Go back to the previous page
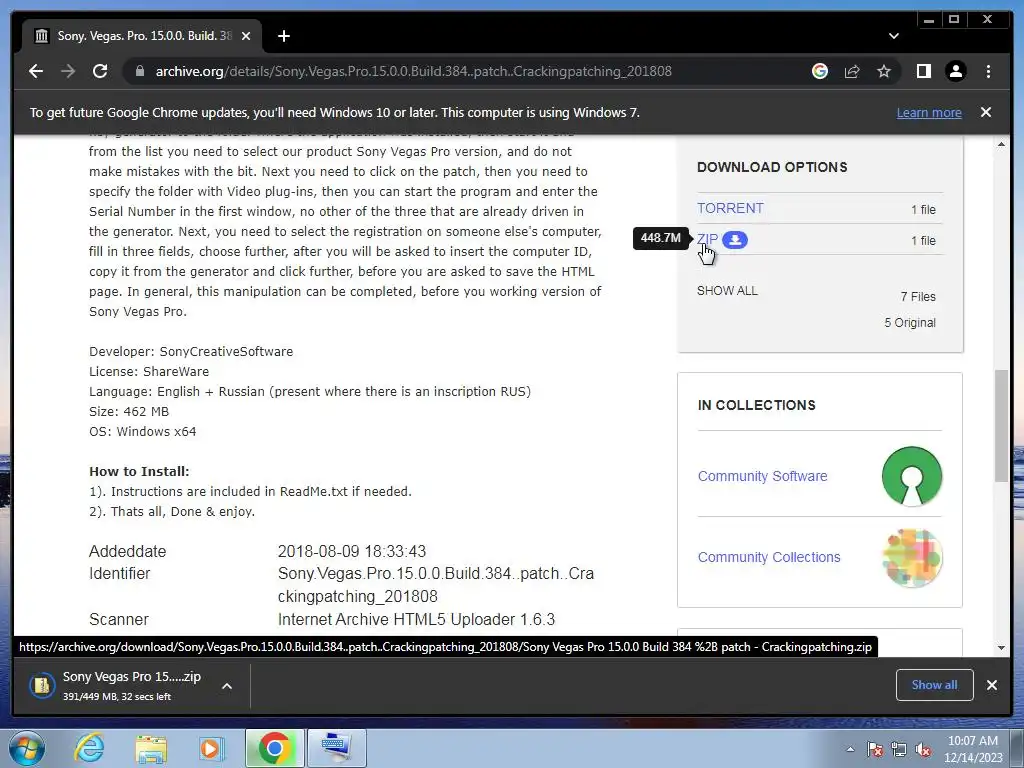The width and height of the screenshot is (1024, 768). click(36, 71)
